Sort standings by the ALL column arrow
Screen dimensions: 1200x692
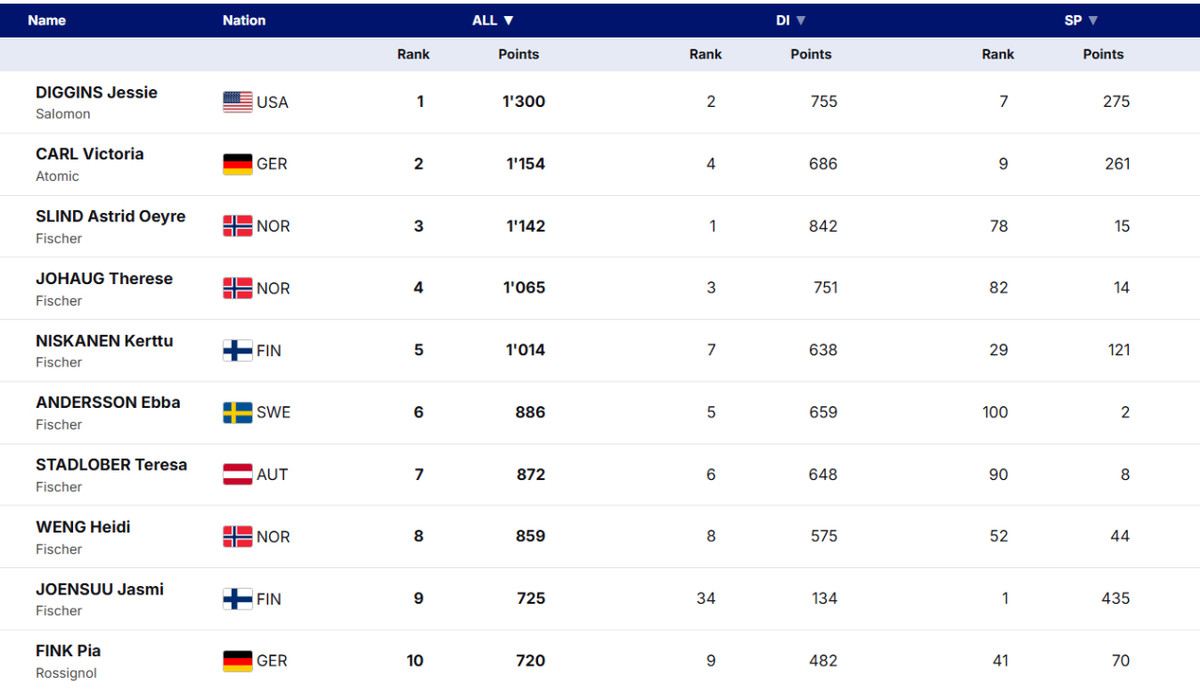click(x=508, y=20)
